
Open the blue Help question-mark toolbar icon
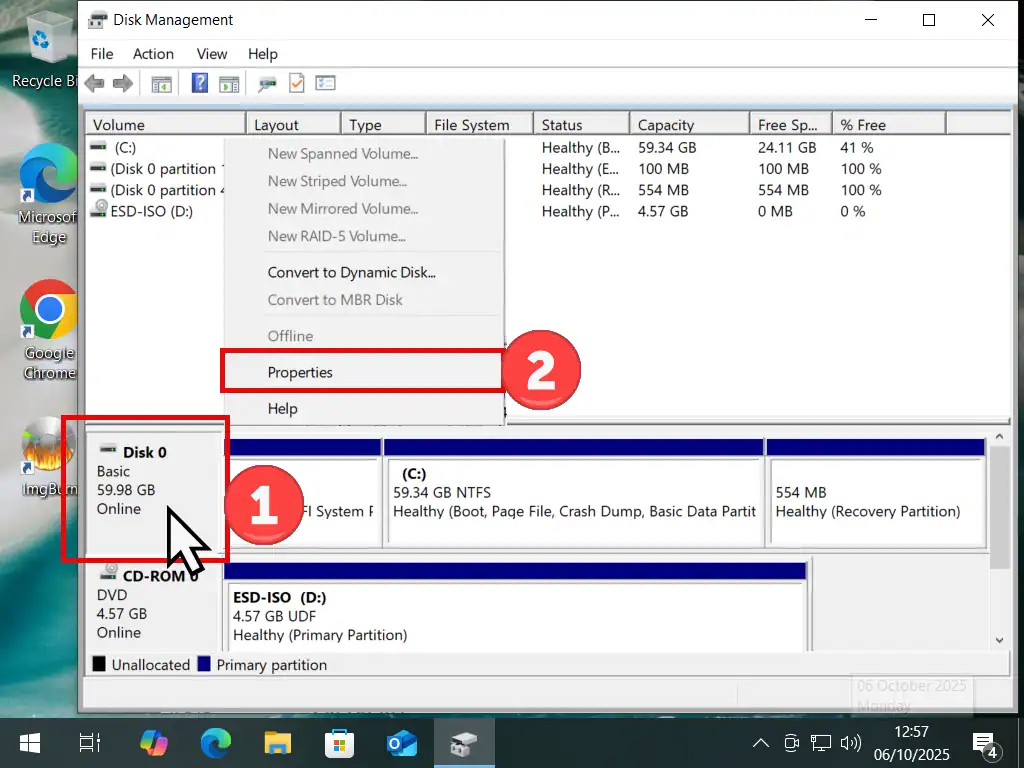pos(200,84)
